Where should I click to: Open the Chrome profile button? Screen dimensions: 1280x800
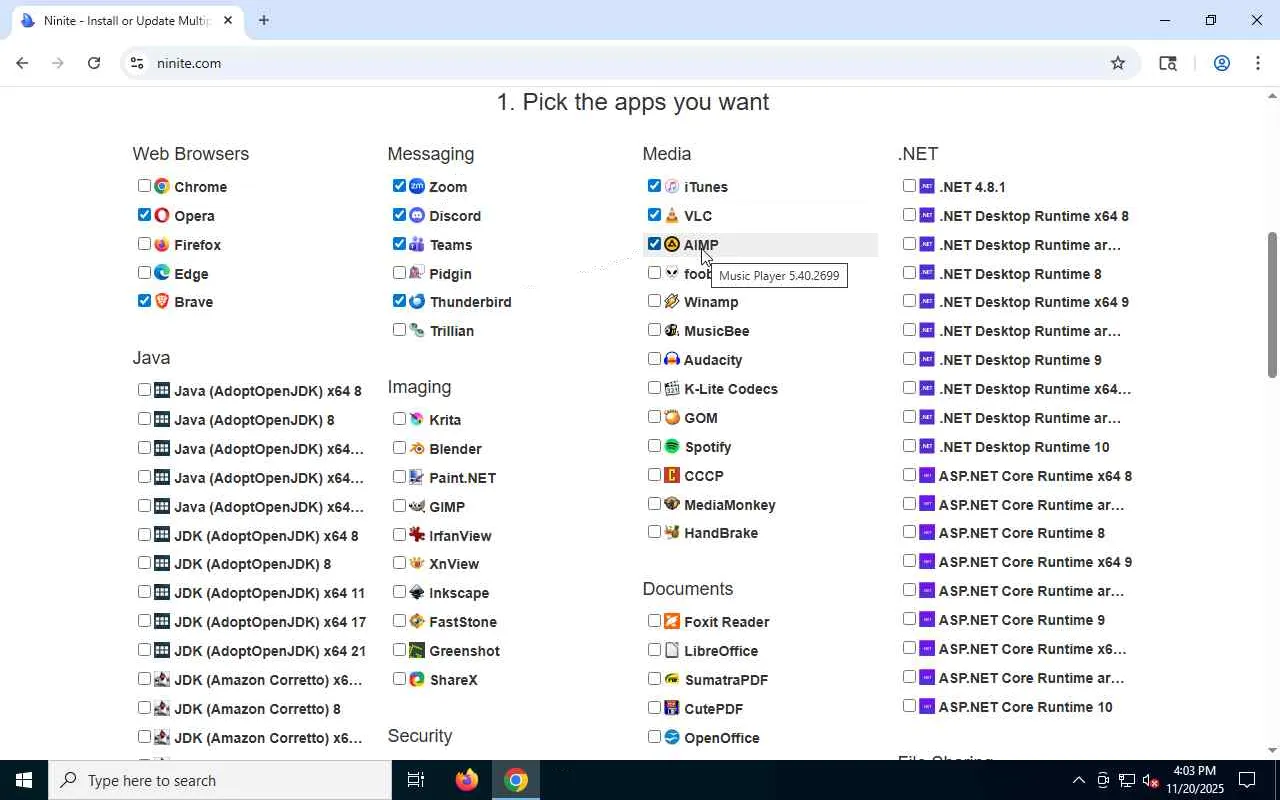1221,63
